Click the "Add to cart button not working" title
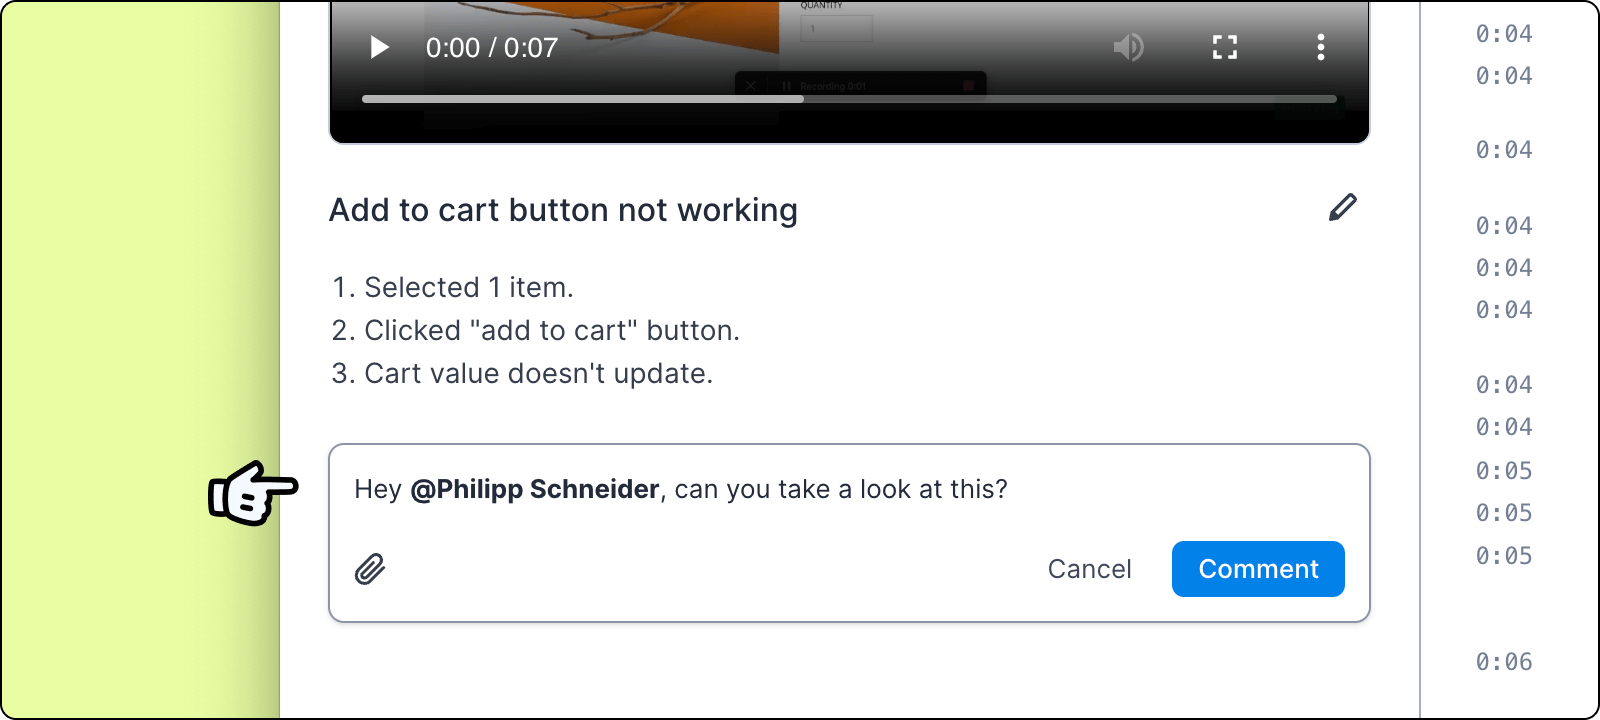1600x720 pixels. tap(563, 210)
